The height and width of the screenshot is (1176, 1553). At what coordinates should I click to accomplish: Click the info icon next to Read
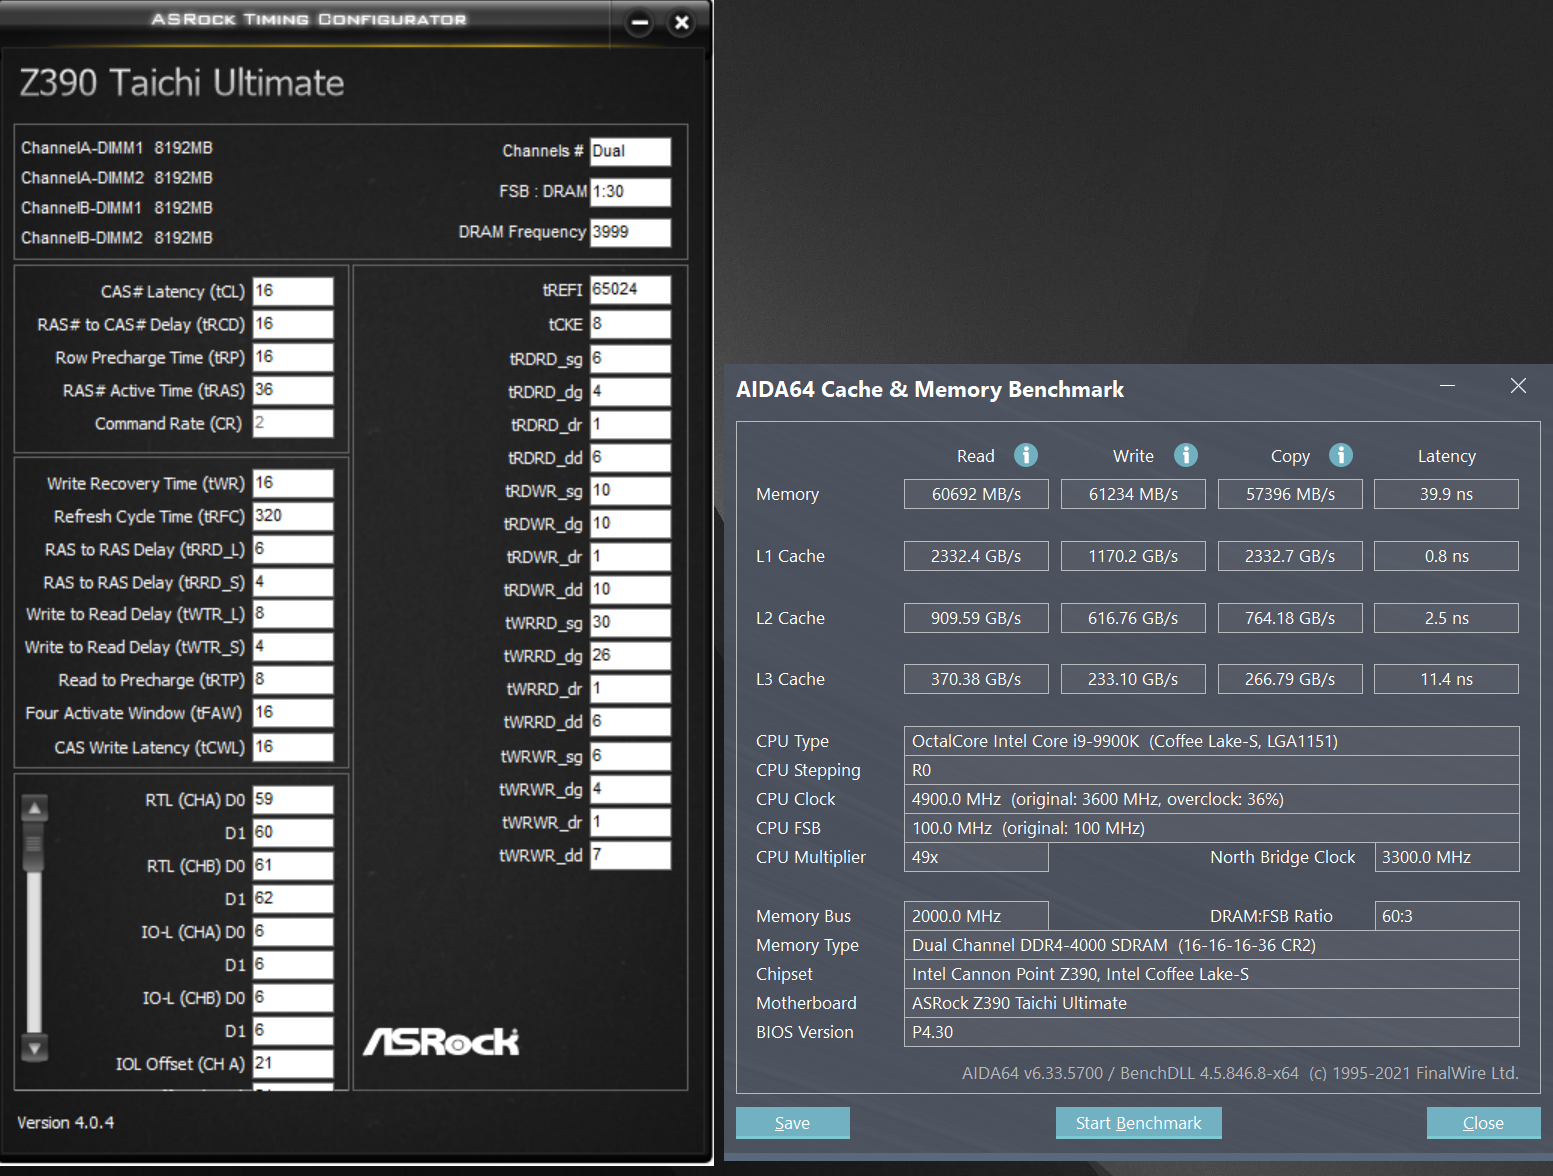click(x=1026, y=455)
